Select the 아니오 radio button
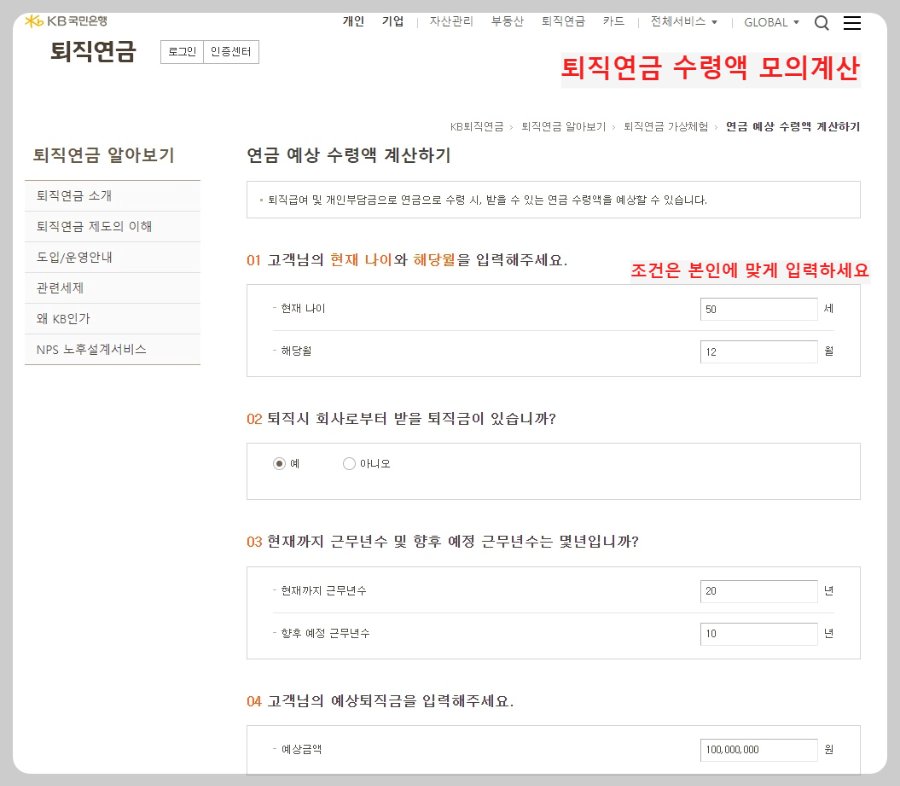 click(350, 463)
